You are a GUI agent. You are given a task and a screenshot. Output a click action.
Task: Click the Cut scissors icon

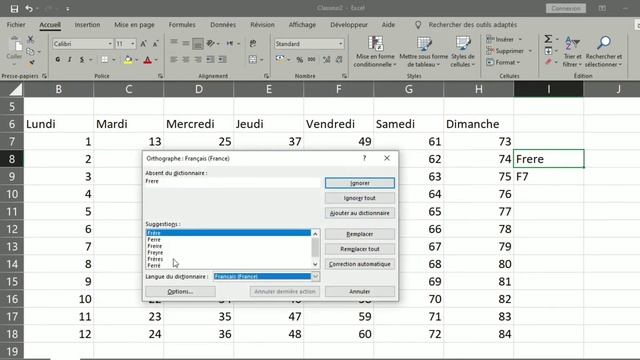30,39
